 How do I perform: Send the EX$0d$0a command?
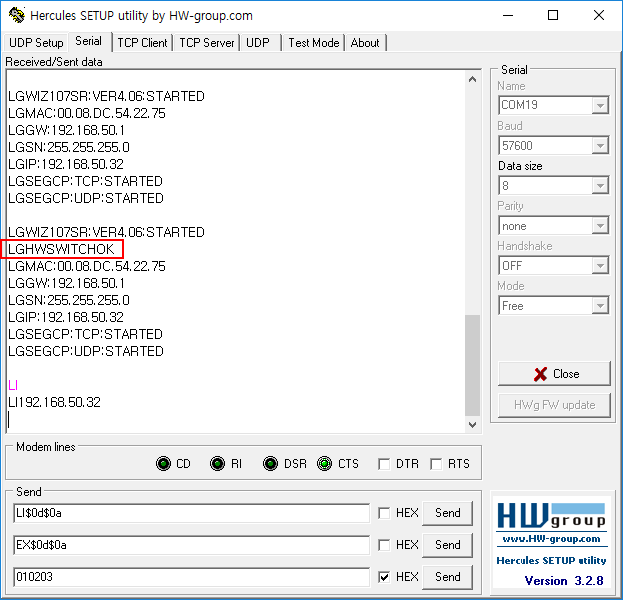(447, 545)
